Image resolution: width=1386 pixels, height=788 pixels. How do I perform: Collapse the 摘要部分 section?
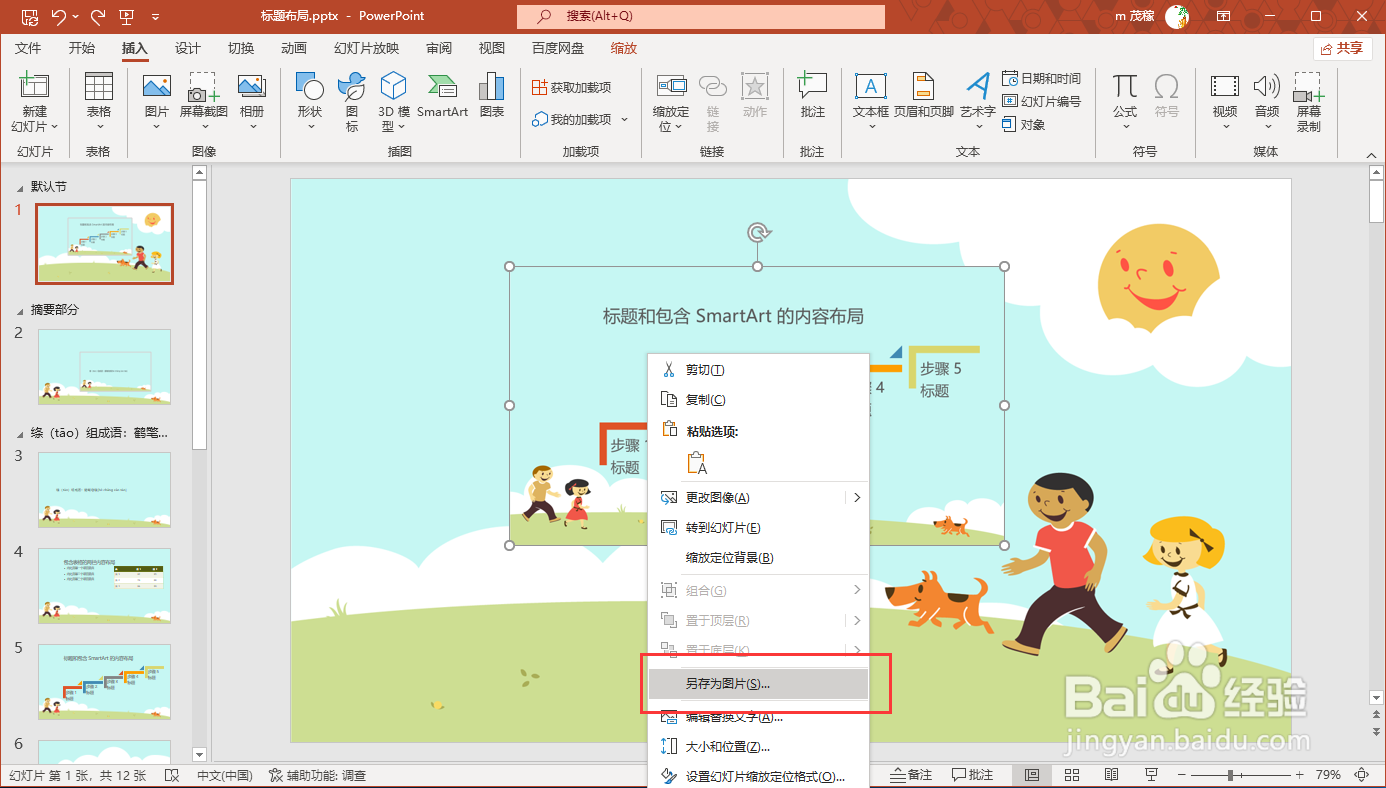pos(21,310)
